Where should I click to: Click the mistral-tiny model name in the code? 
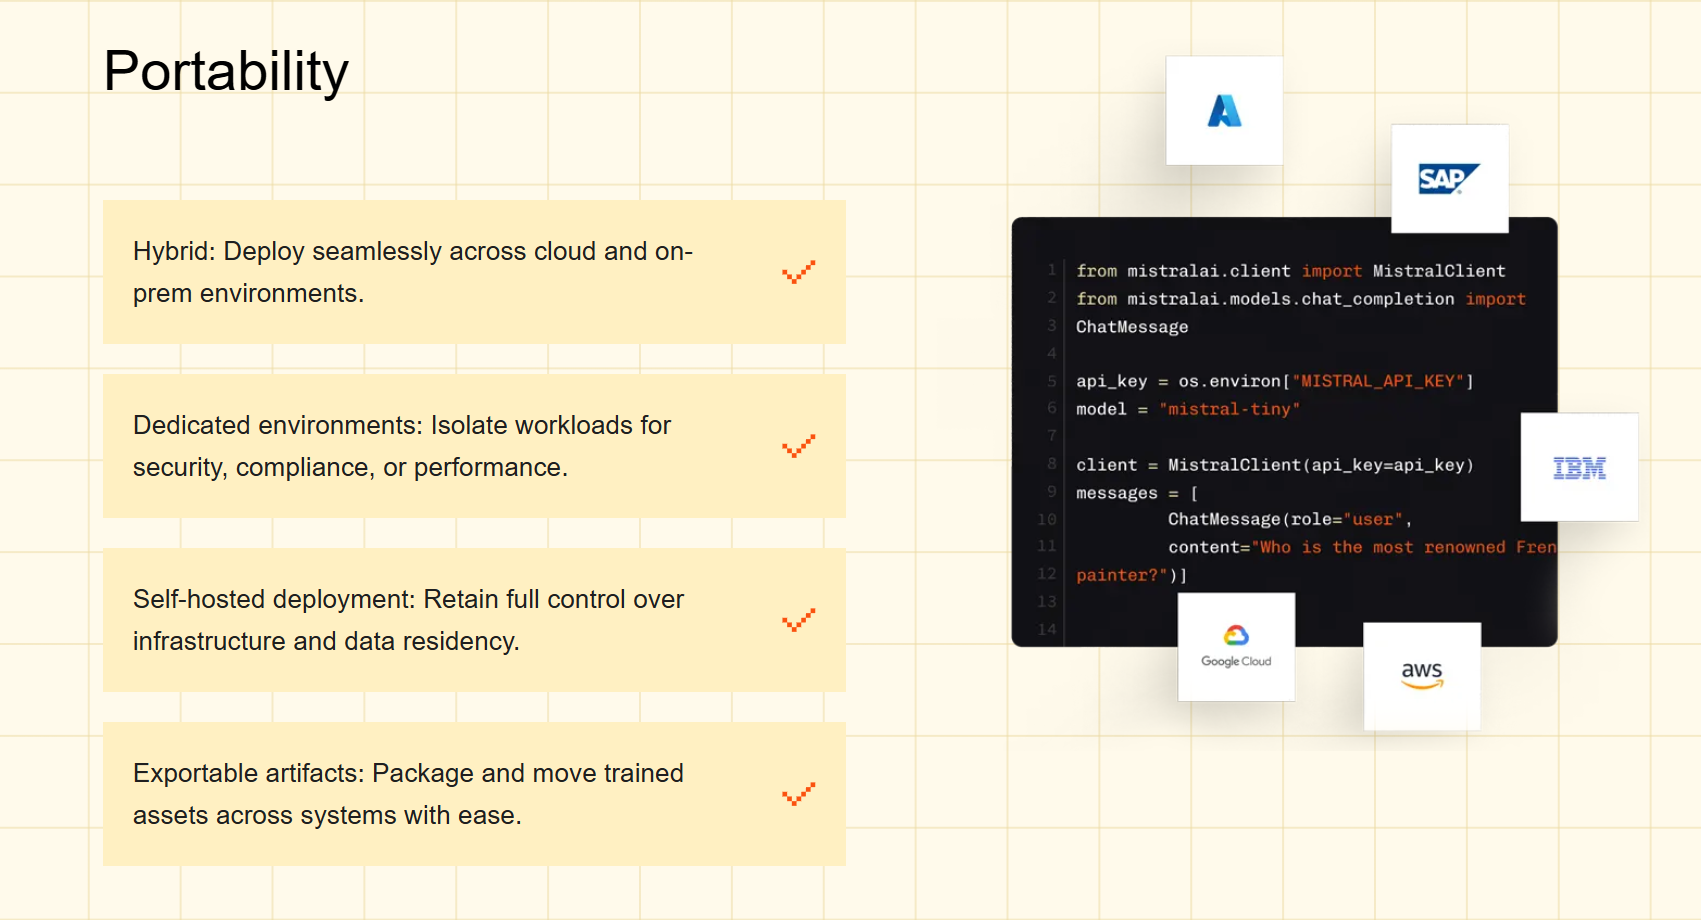(x=1230, y=409)
